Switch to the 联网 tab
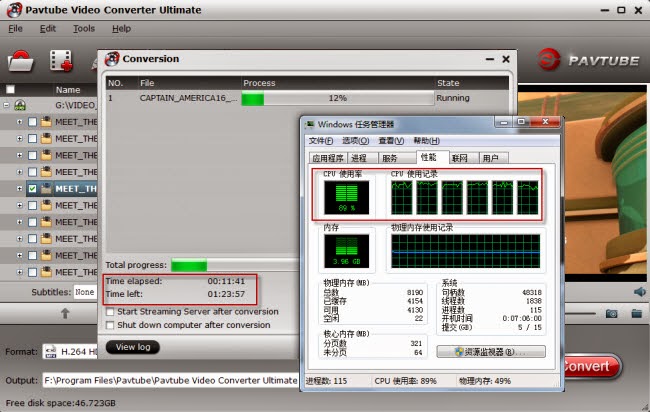The image size is (650, 412). point(463,158)
